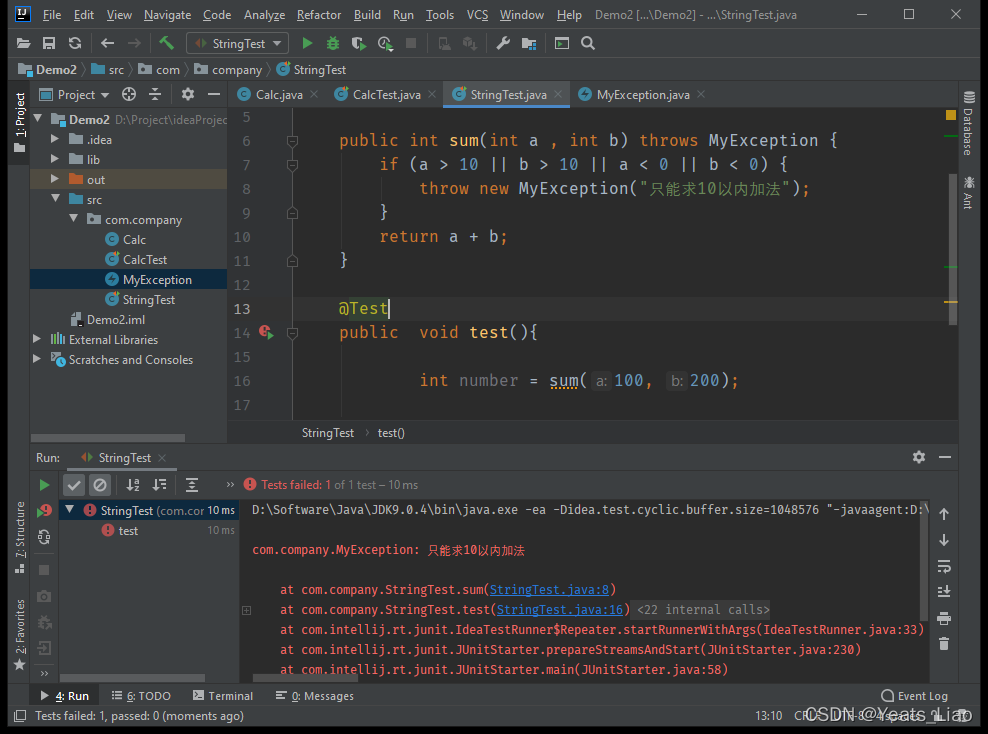Open Run panel settings gear
The height and width of the screenshot is (734, 988).
(x=918, y=457)
